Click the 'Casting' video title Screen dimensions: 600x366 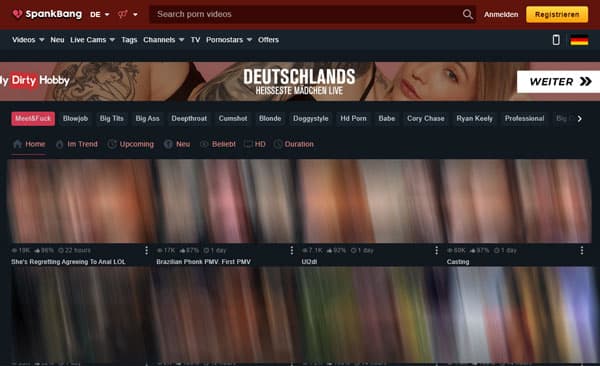[458, 262]
